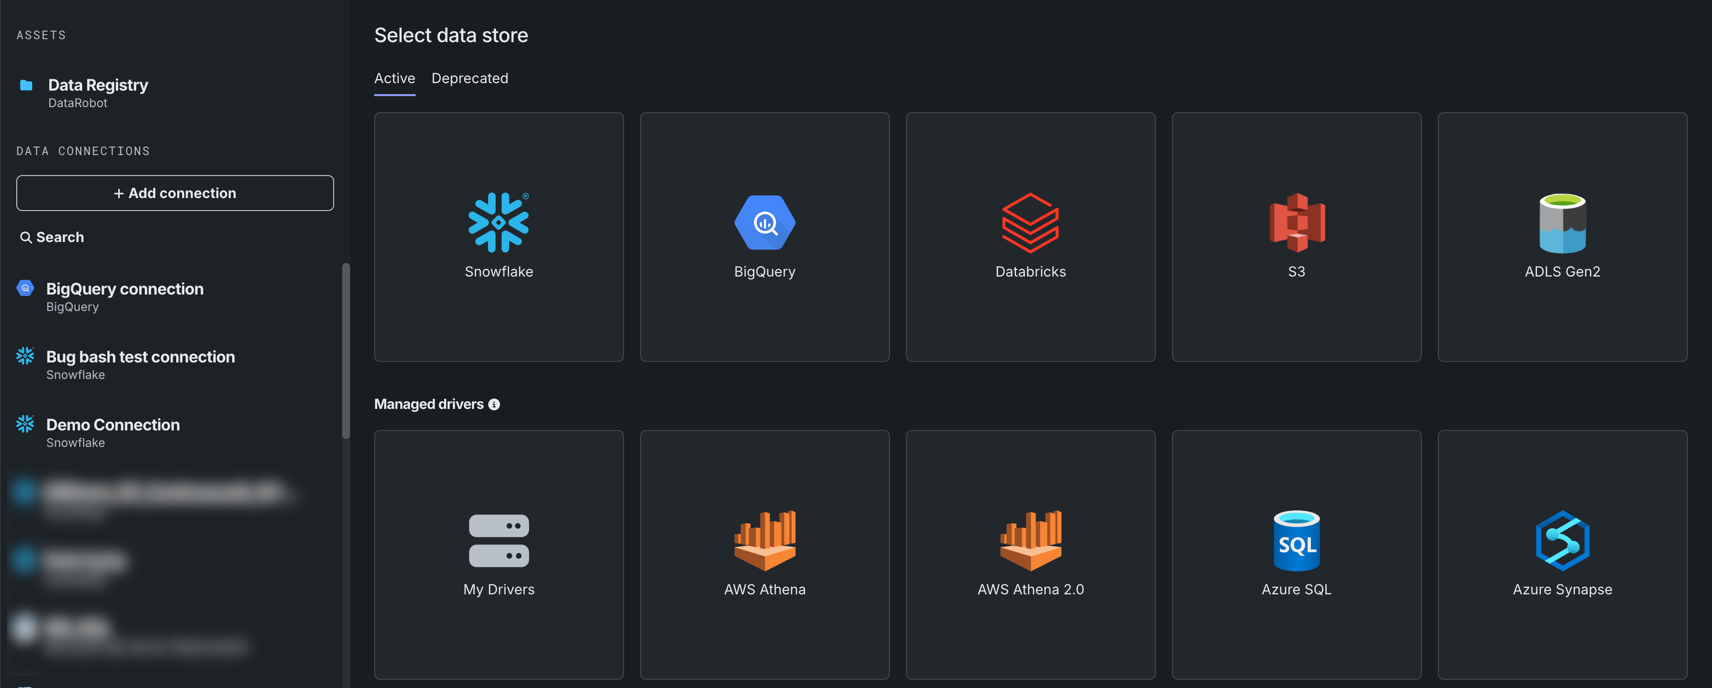
Task: Click the My Drivers card label
Action: (498, 590)
